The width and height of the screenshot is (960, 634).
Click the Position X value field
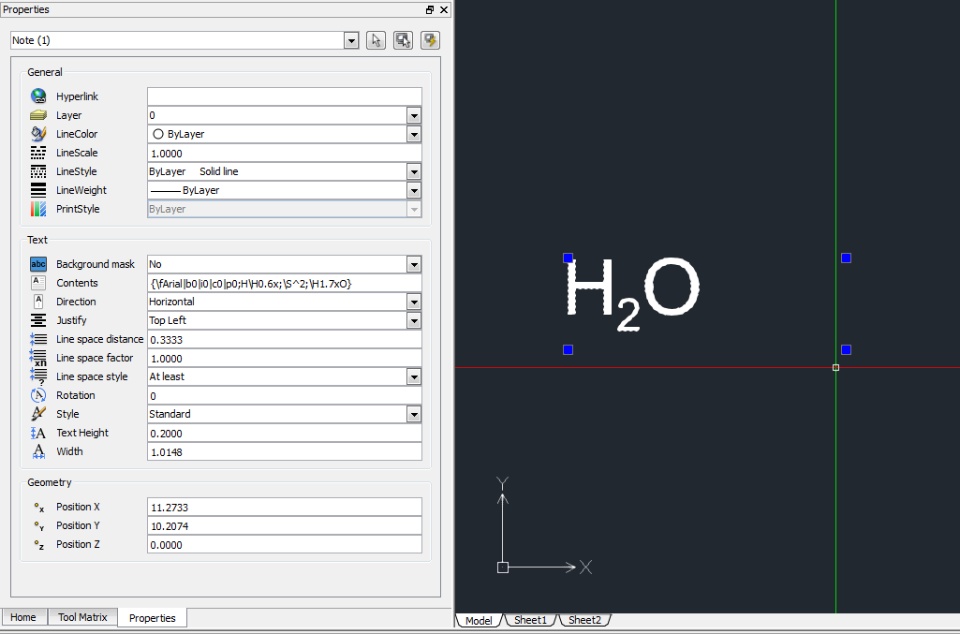285,507
